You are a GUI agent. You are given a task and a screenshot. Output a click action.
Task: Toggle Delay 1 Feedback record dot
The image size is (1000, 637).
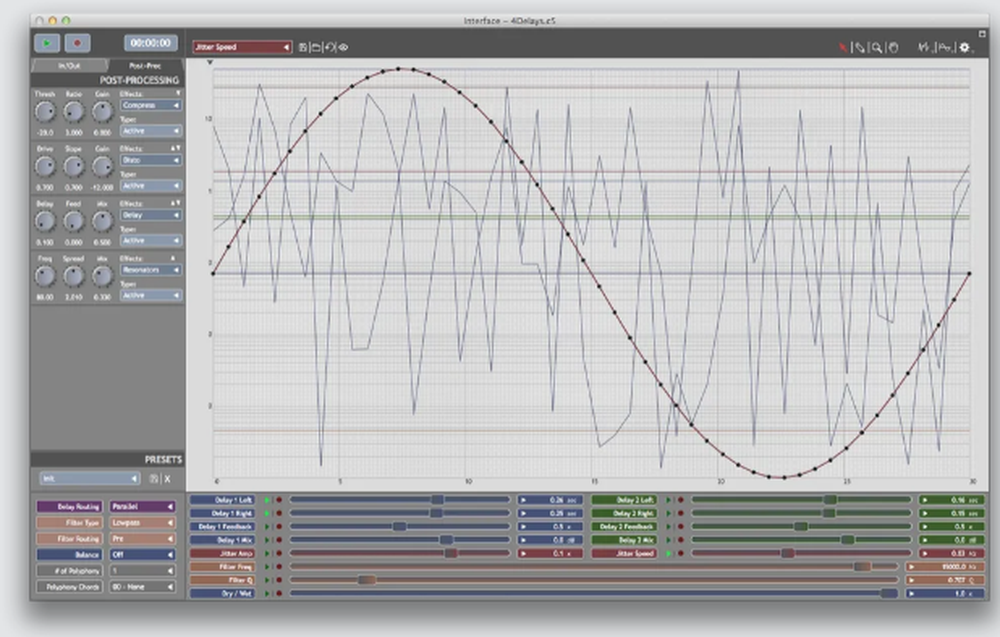point(279,527)
